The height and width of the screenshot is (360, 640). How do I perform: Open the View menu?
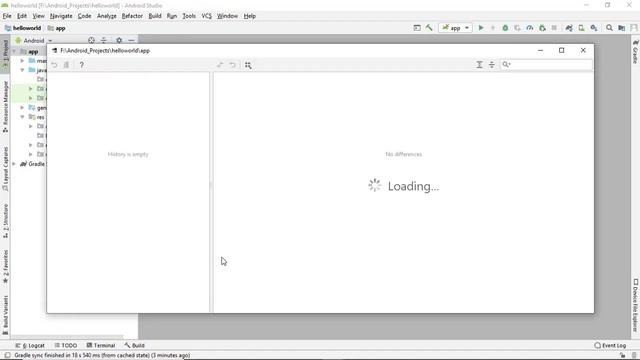[38, 16]
